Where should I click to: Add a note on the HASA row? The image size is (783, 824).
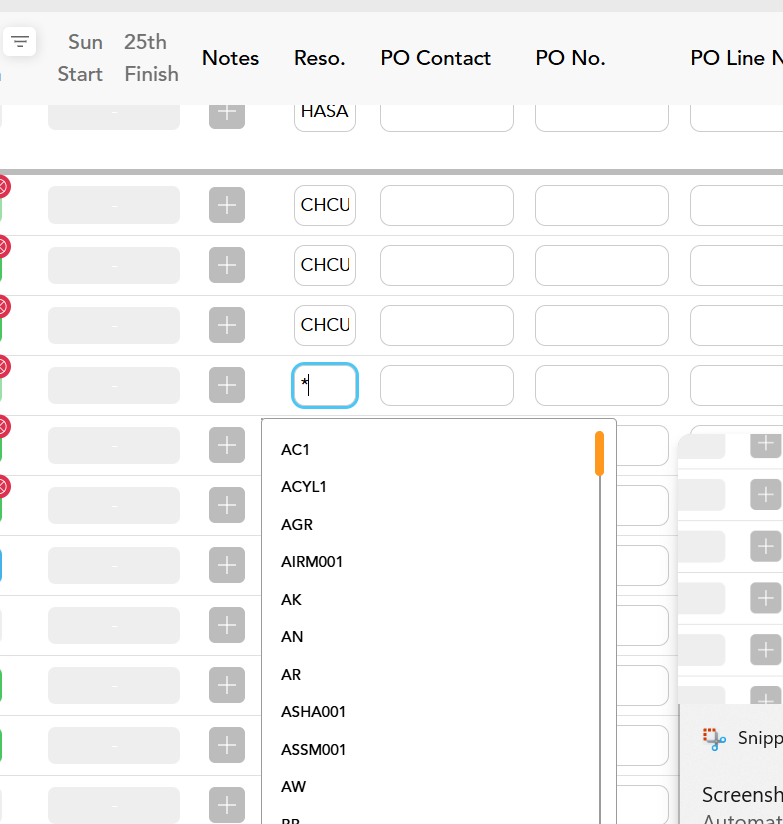coord(227,112)
